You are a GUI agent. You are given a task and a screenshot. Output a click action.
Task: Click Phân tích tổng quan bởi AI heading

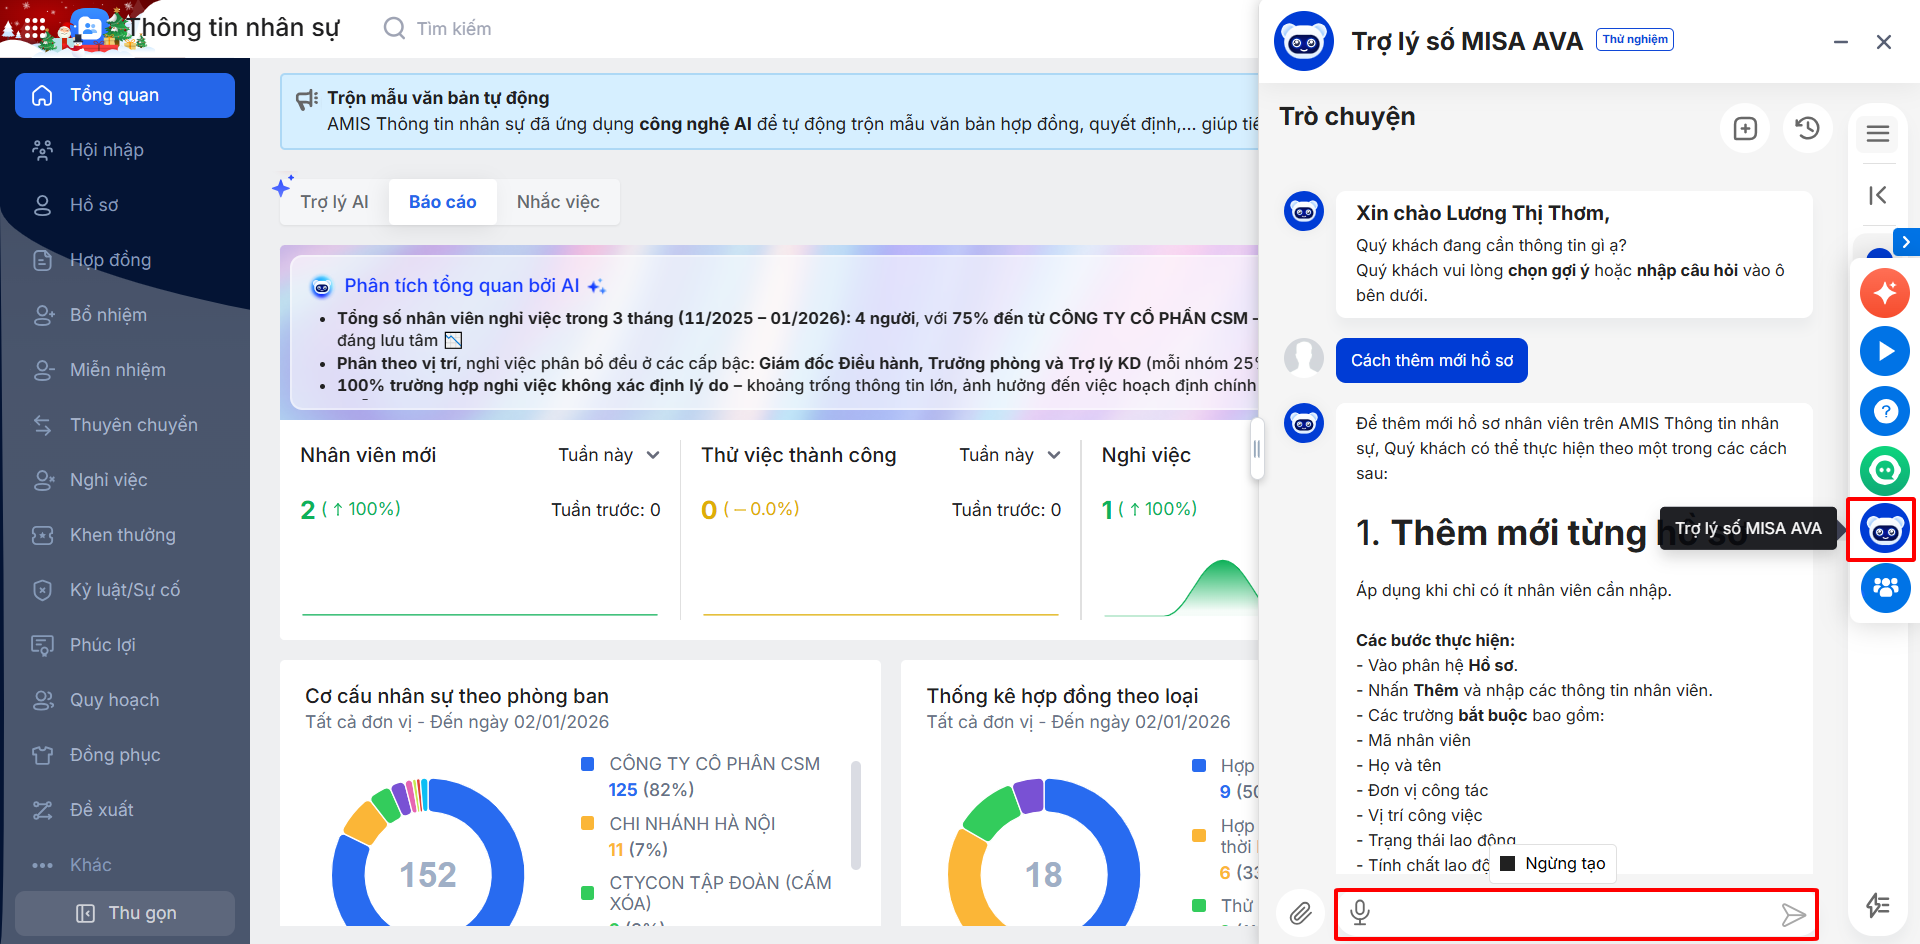click(462, 286)
